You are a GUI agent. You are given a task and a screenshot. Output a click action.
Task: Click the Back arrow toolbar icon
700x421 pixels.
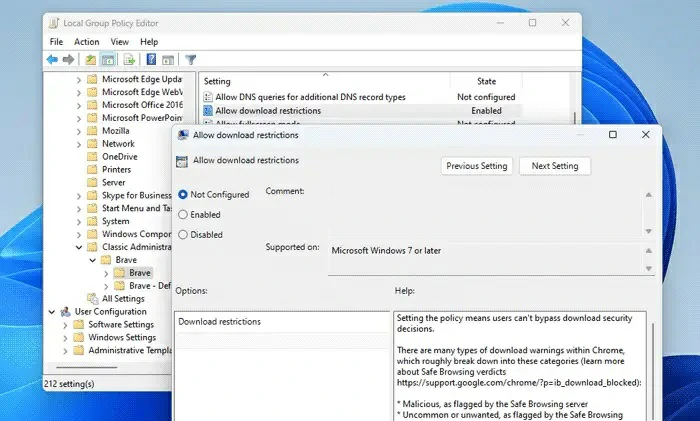pos(53,60)
